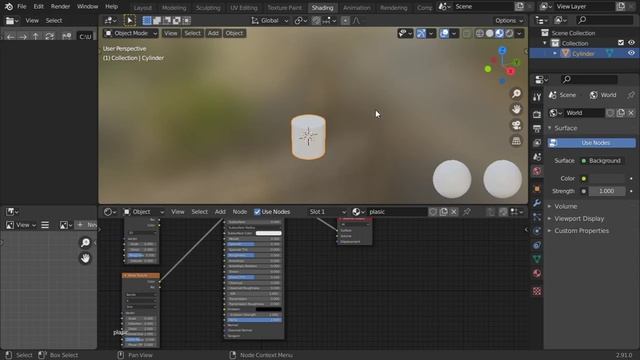The width and height of the screenshot is (640, 360).
Task: Open the Physics properties tab icon
Action: 537,231
